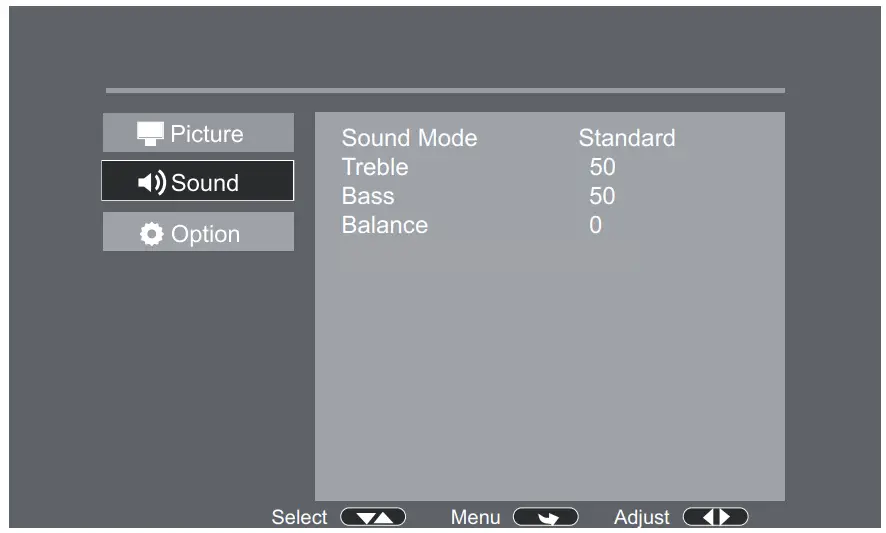Viewport: 886px width, 533px height.
Task: Select the Sound tab label
Action: pos(205,183)
